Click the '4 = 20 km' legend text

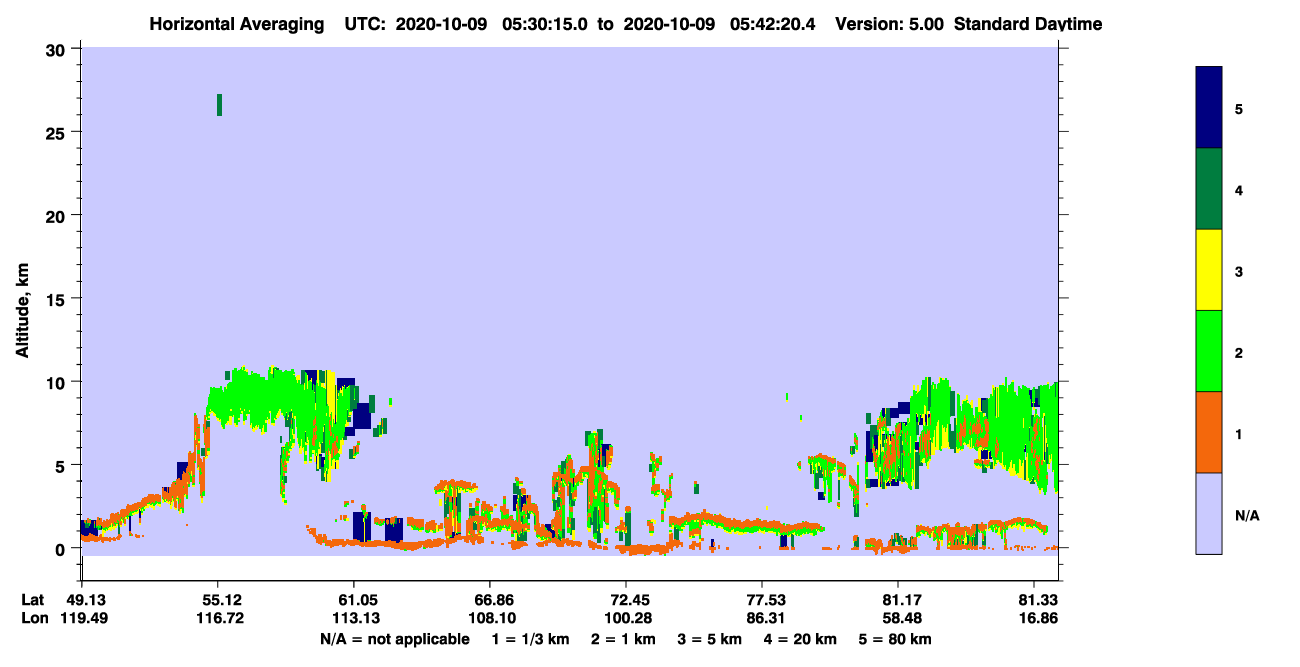tap(800, 639)
